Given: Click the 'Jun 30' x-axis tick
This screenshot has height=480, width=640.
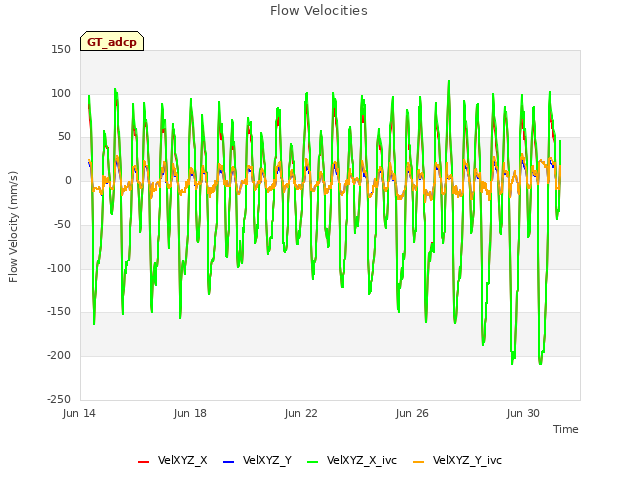Looking at the screenshot, I should (523, 413).
